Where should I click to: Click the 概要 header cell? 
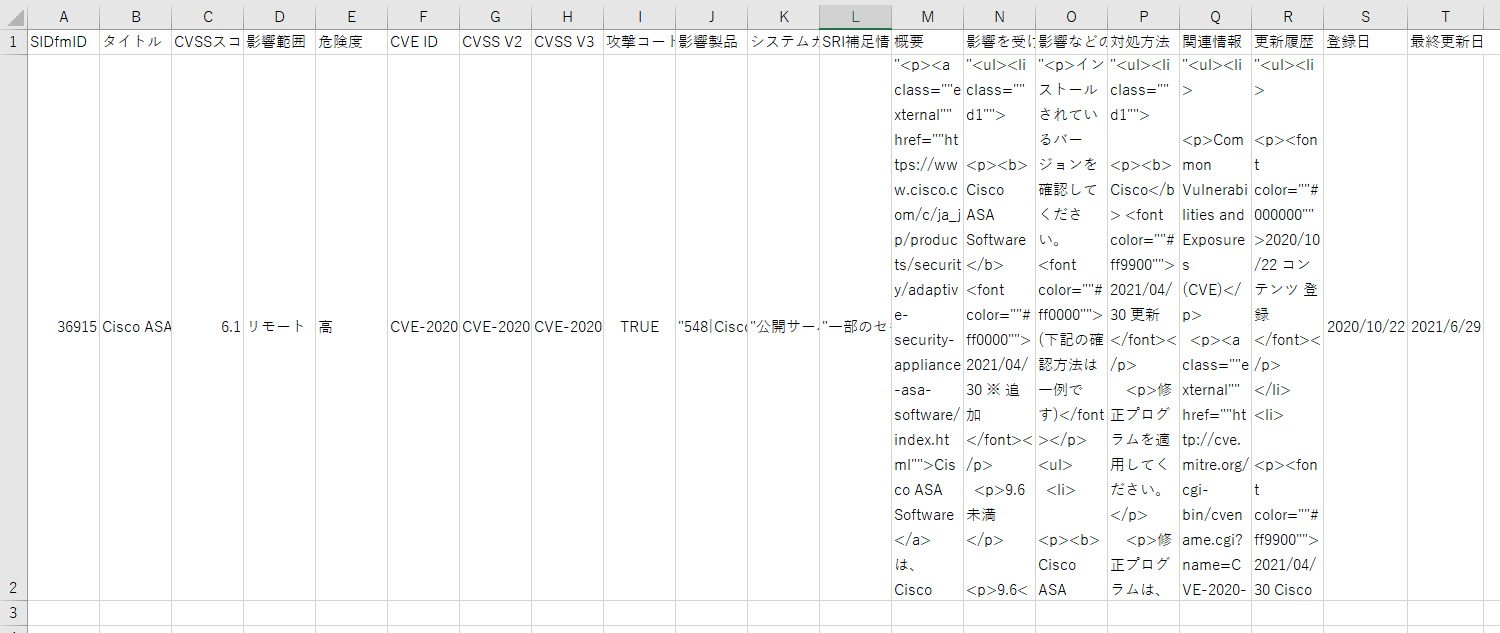(928, 42)
